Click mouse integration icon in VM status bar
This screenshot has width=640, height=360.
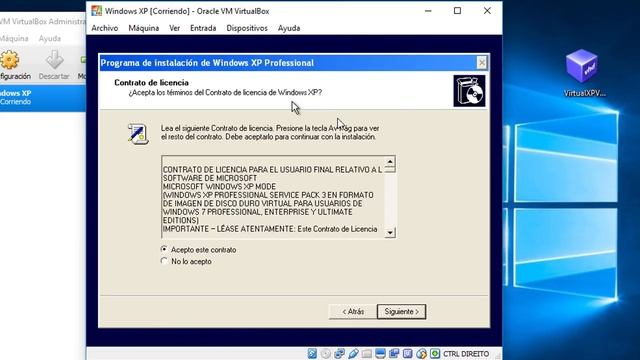pos(422,353)
